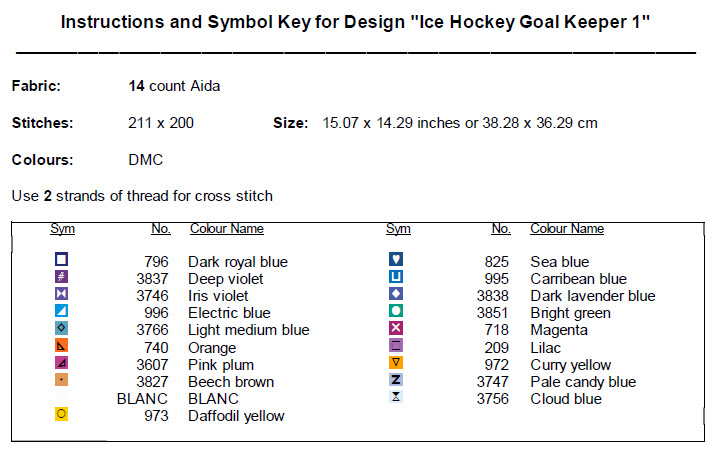The image size is (715, 454).
Task: Select the BLANC colour name entry
Action: pos(213,398)
